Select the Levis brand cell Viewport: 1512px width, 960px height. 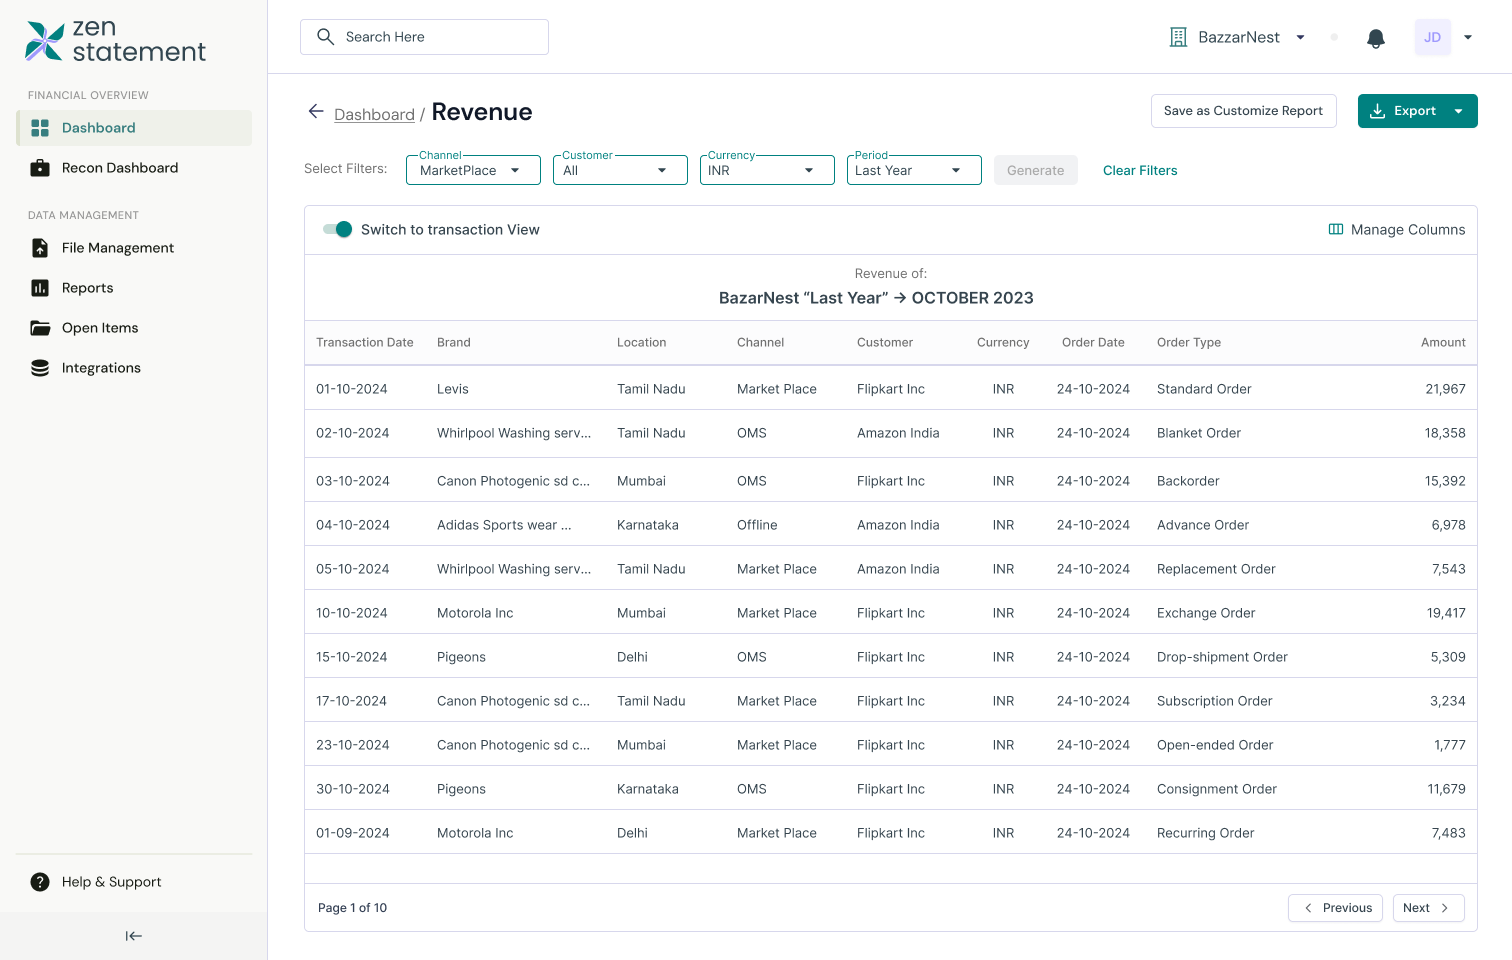click(453, 389)
